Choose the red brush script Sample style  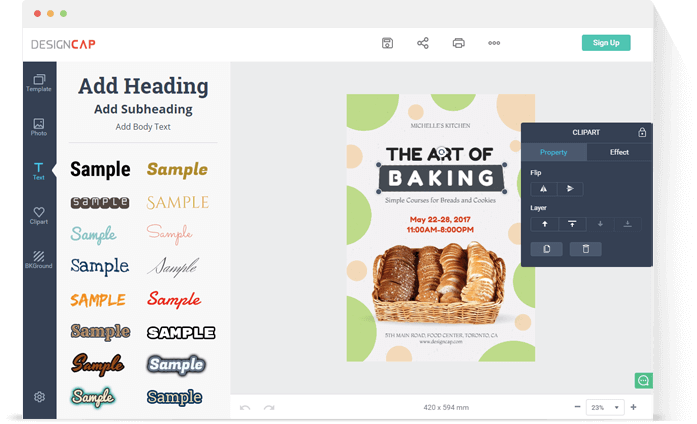(174, 299)
